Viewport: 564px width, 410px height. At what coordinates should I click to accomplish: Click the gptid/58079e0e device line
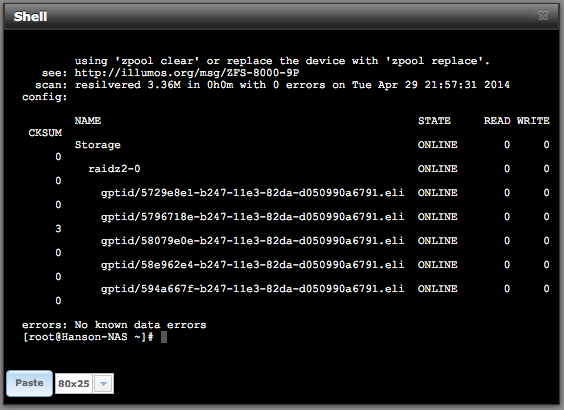coord(253,241)
